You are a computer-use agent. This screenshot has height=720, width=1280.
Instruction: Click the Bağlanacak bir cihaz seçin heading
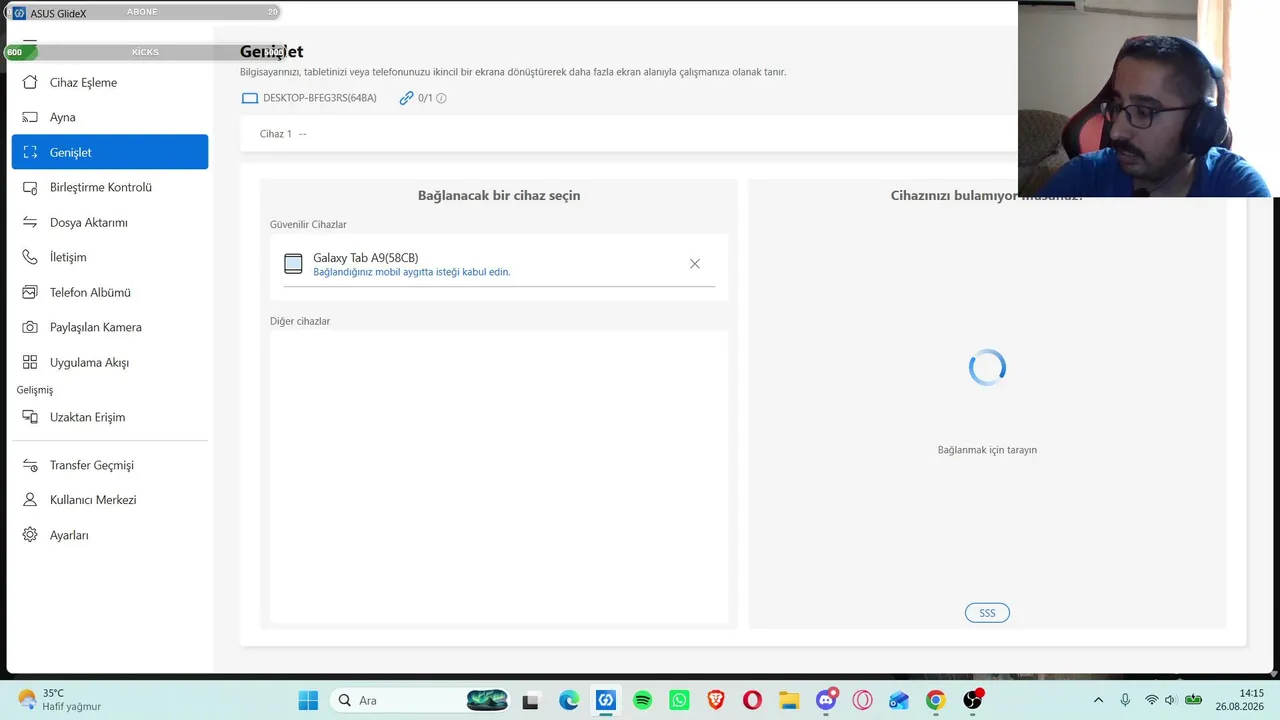pyautogui.click(x=499, y=196)
